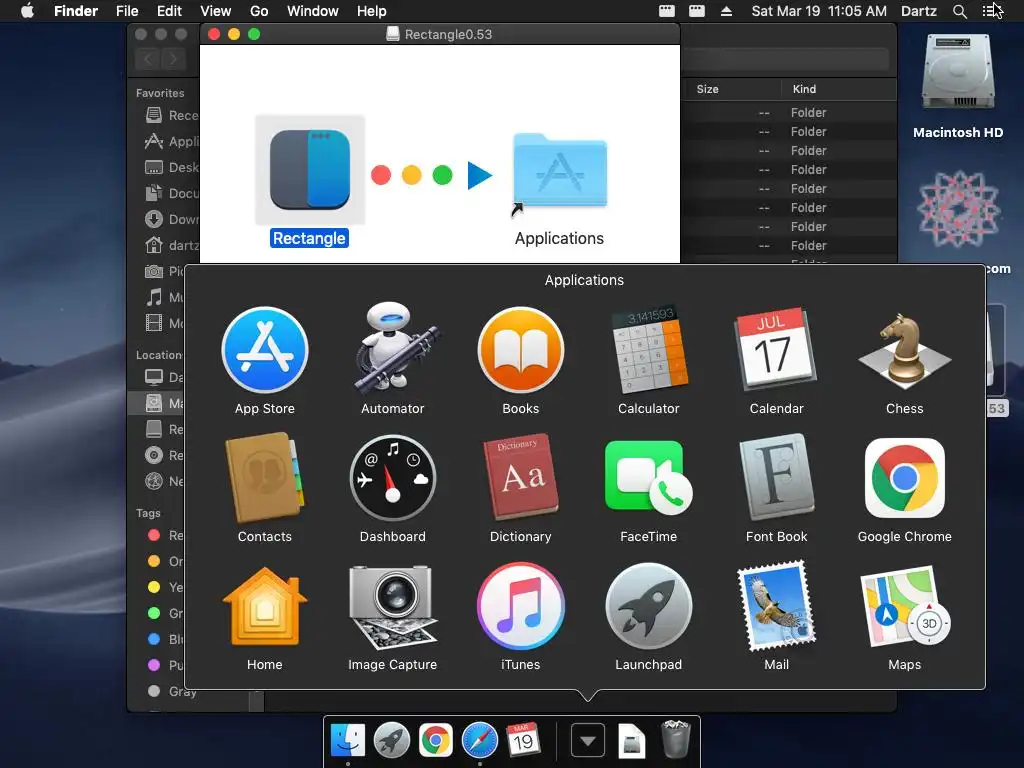Image resolution: width=1024 pixels, height=768 pixels.
Task: Open Image Capture app
Action: [x=392, y=607]
